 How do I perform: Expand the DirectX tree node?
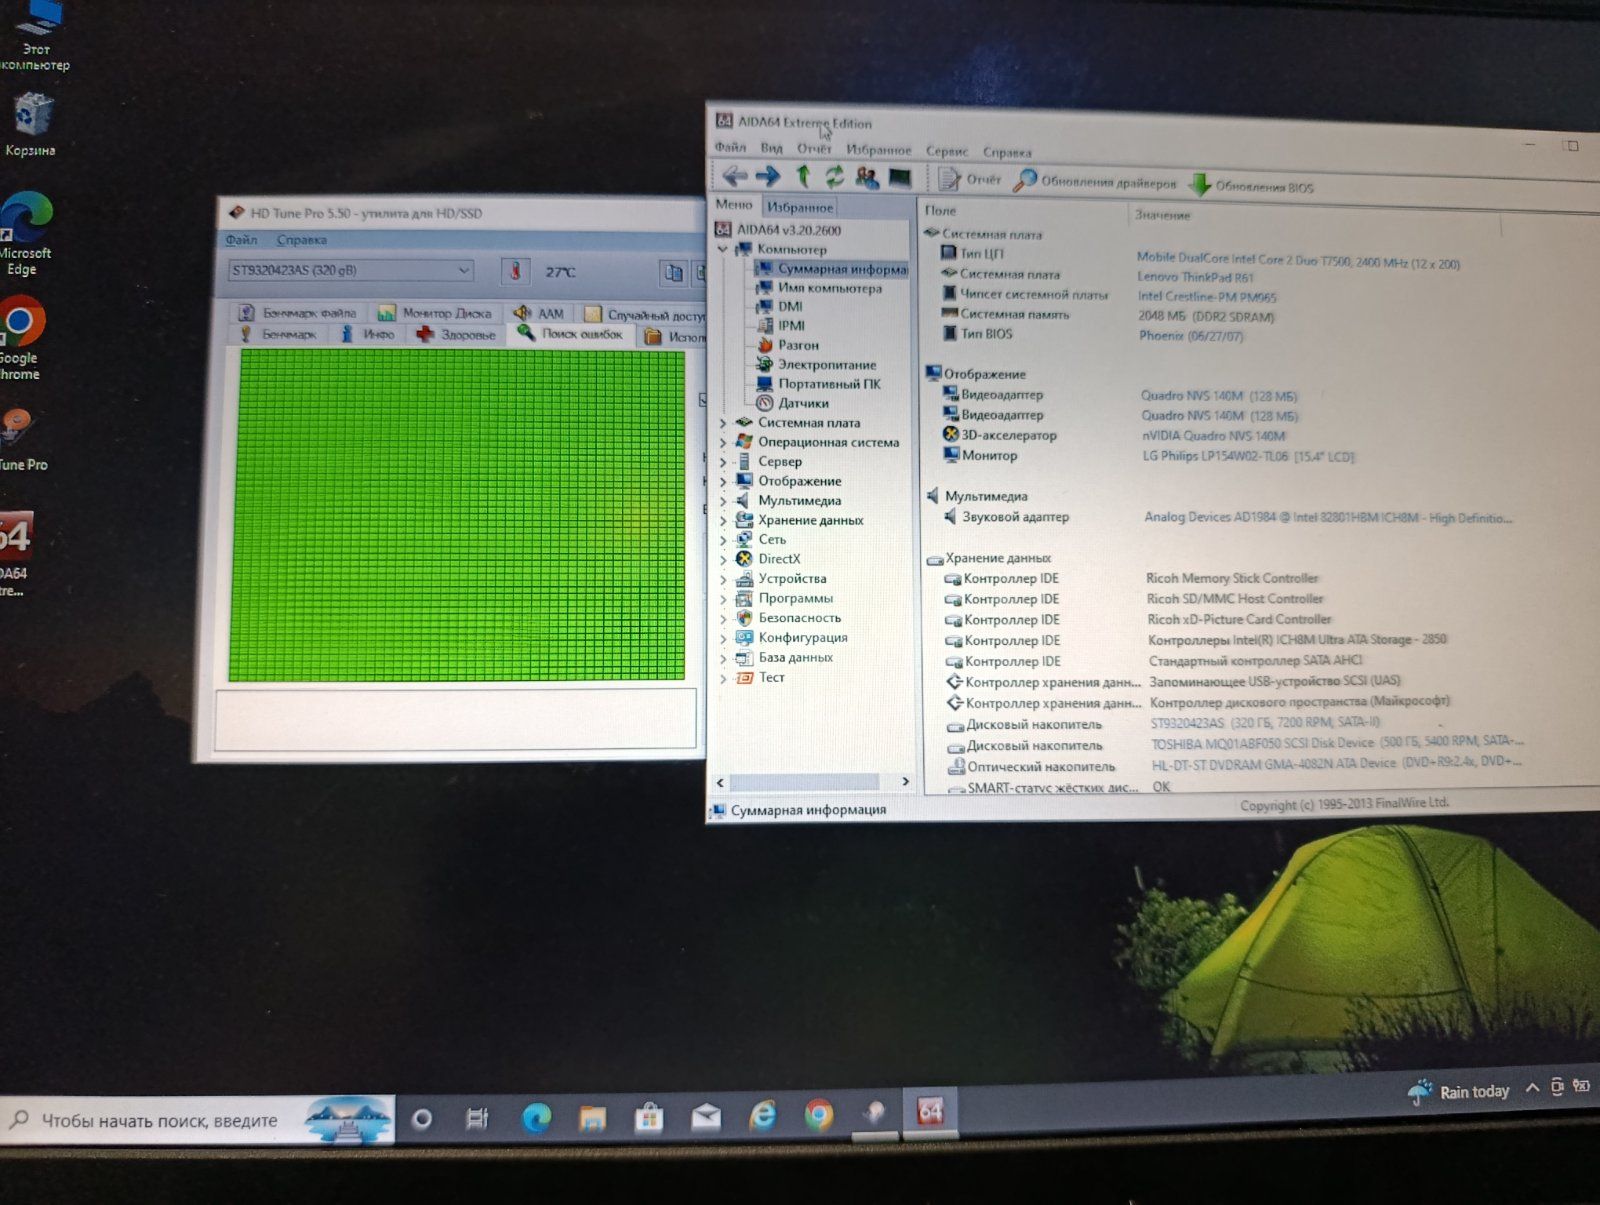(x=723, y=559)
